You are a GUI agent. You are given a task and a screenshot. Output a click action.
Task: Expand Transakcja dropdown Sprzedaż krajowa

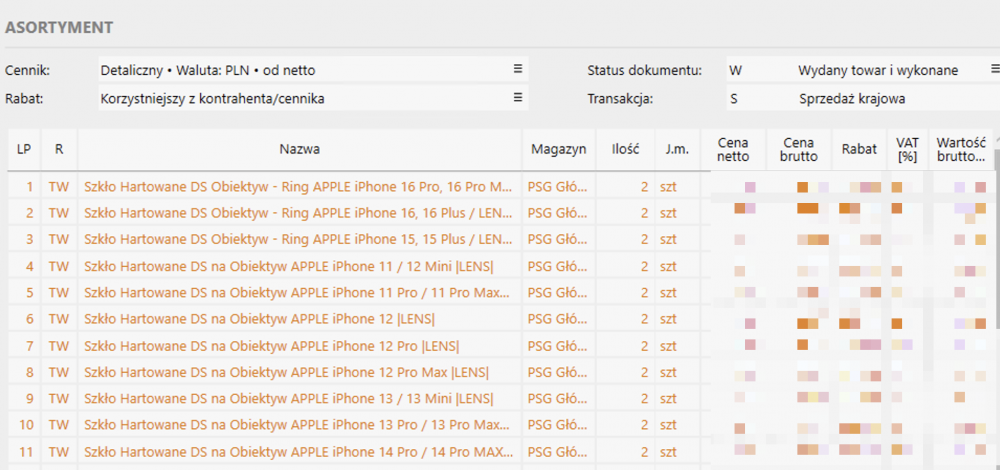[895, 99]
